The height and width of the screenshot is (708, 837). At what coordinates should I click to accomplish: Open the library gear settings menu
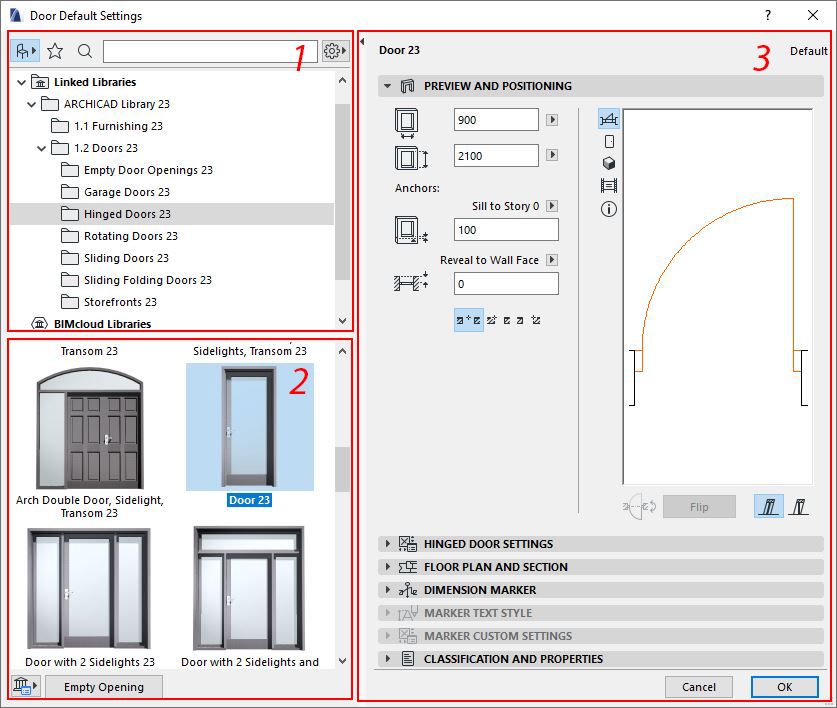tap(335, 51)
